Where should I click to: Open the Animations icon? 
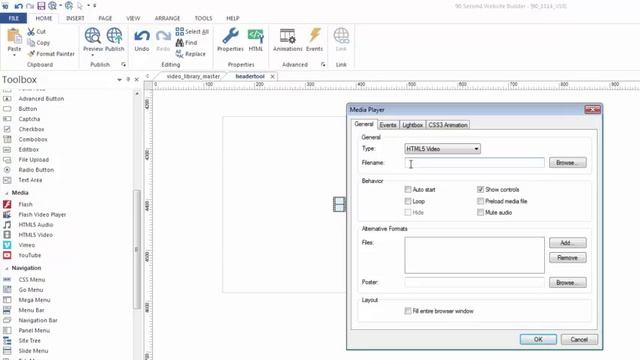(288, 36)
